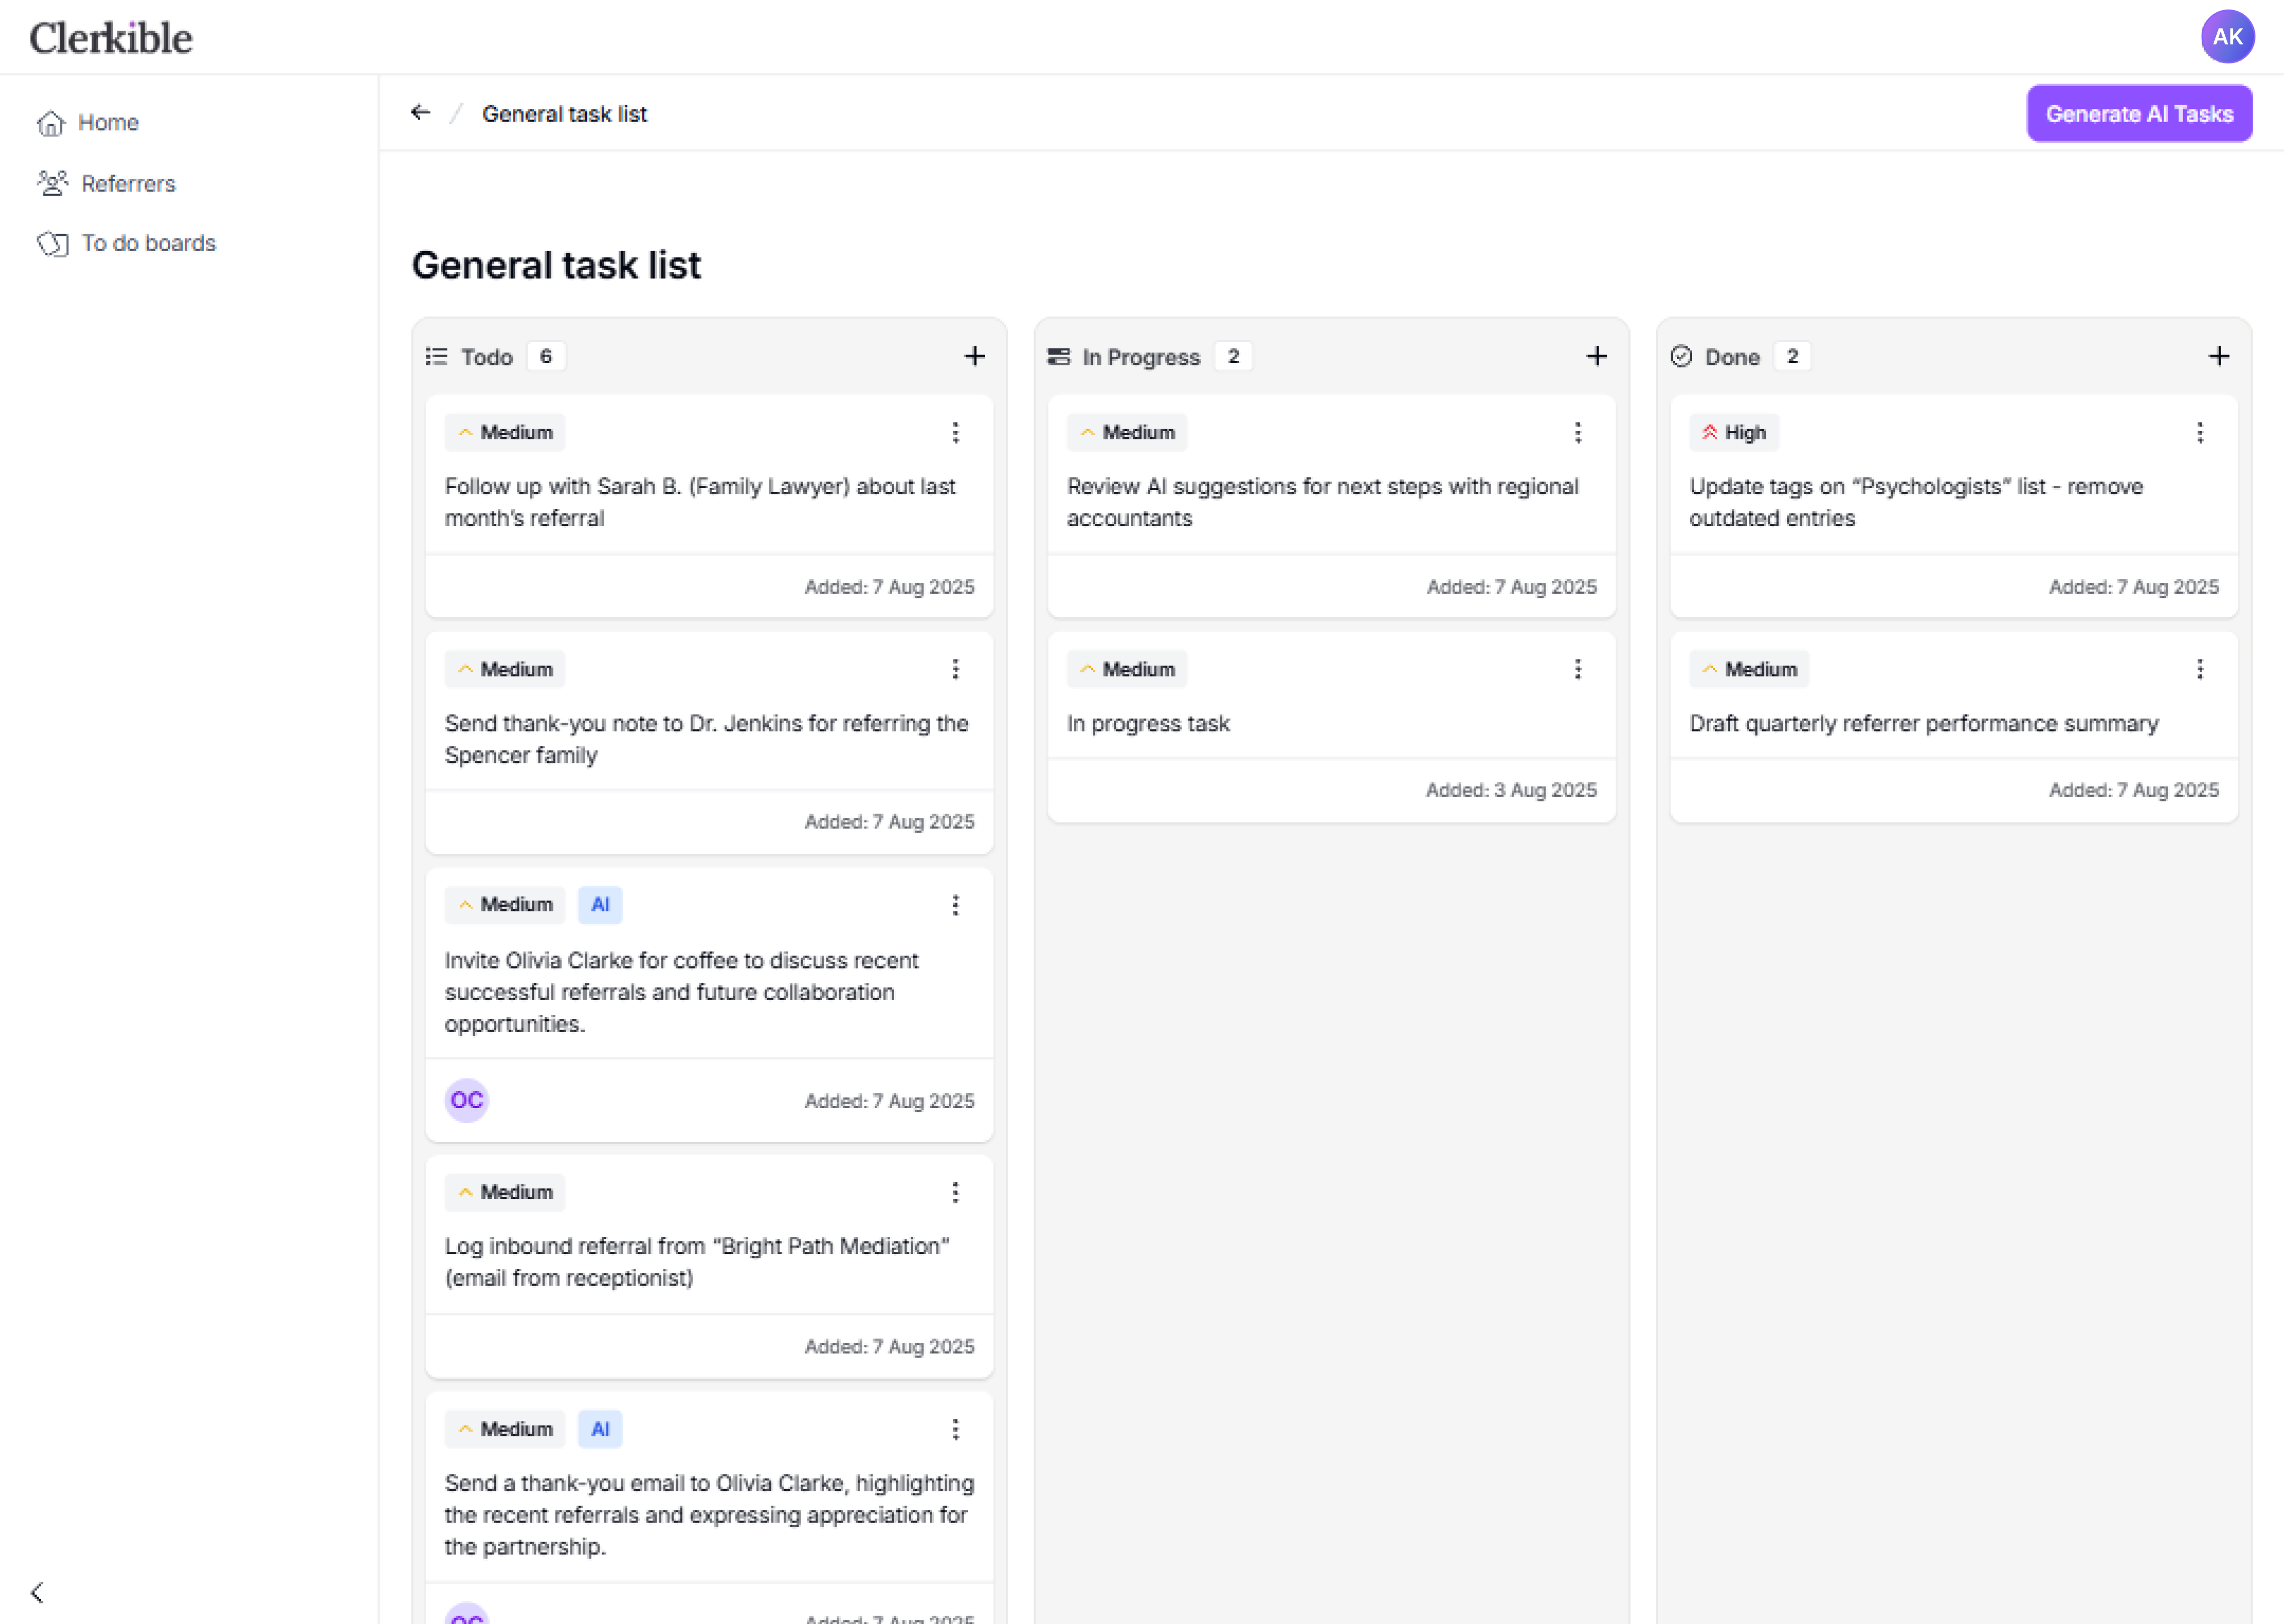
Task: Open options for Psychologists tags task
Action: click(x=2199, y=433)
